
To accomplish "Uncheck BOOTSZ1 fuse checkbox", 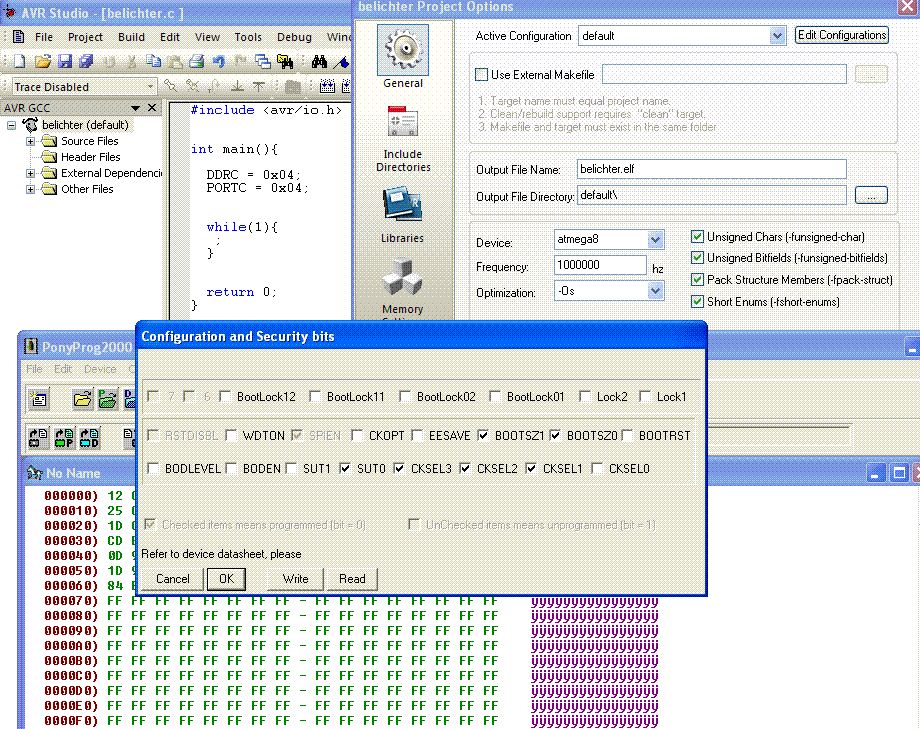I will [x=483, y=436].
